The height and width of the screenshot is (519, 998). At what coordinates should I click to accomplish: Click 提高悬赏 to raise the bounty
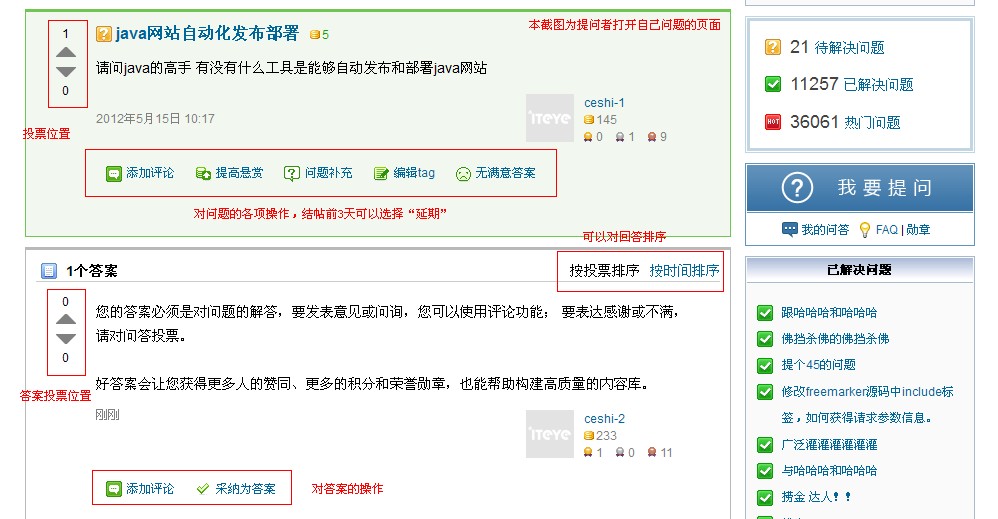coord(229,173)
